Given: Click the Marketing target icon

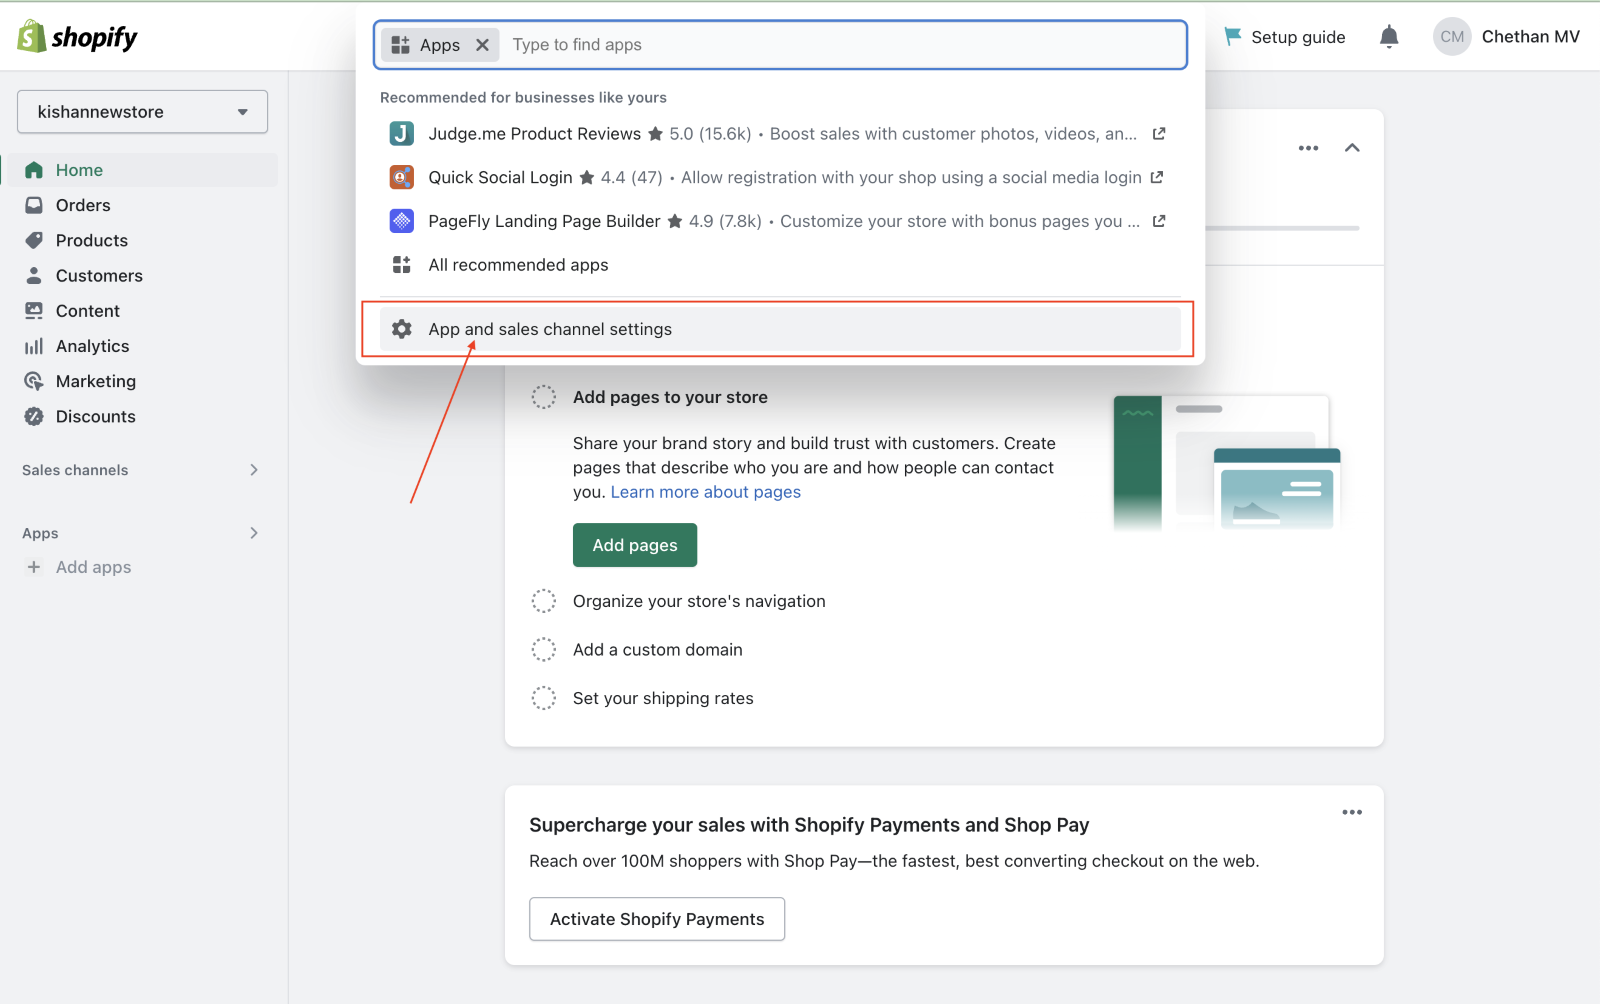Looking at the screenshot, I should click(34, 381).
